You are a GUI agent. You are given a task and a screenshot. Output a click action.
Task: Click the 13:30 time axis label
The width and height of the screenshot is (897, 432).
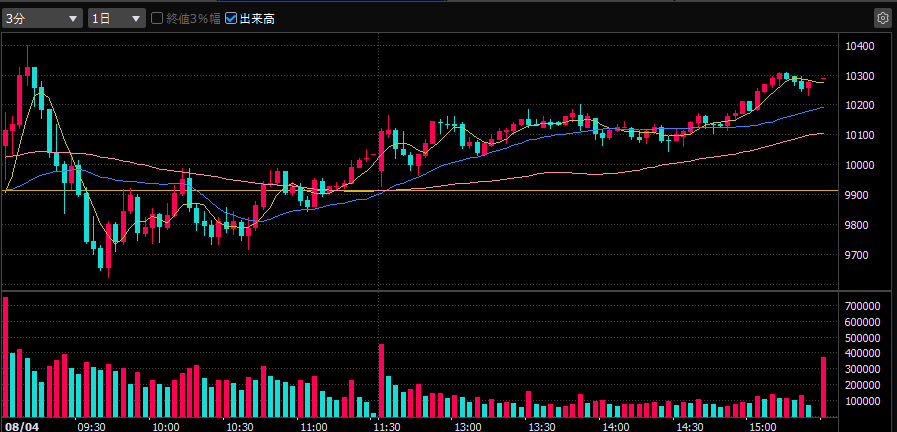click(542, 426)
